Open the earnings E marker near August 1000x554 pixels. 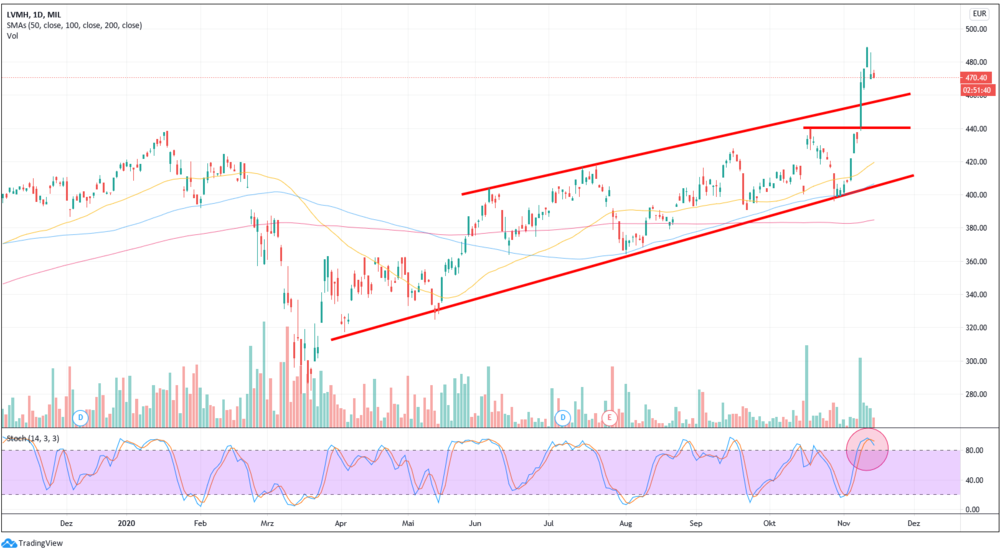tap(610, 418)
